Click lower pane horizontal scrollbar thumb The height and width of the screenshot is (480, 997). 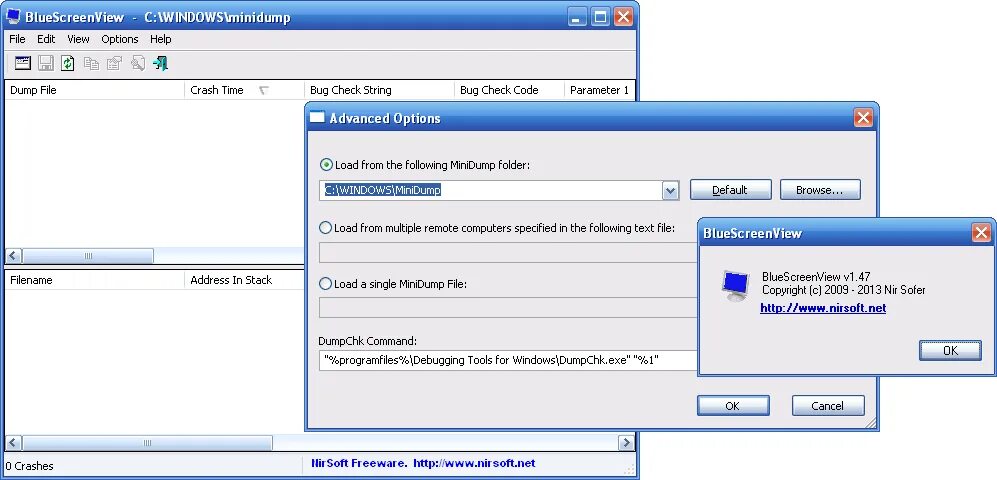tap(148, 442)
